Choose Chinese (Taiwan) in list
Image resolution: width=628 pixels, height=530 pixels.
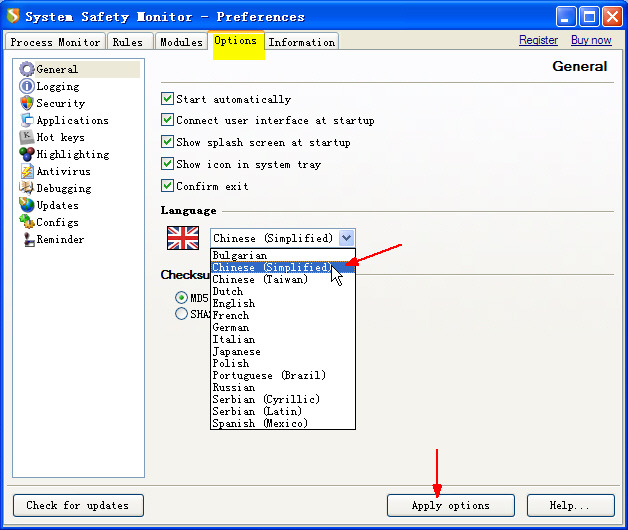[283, 279]
